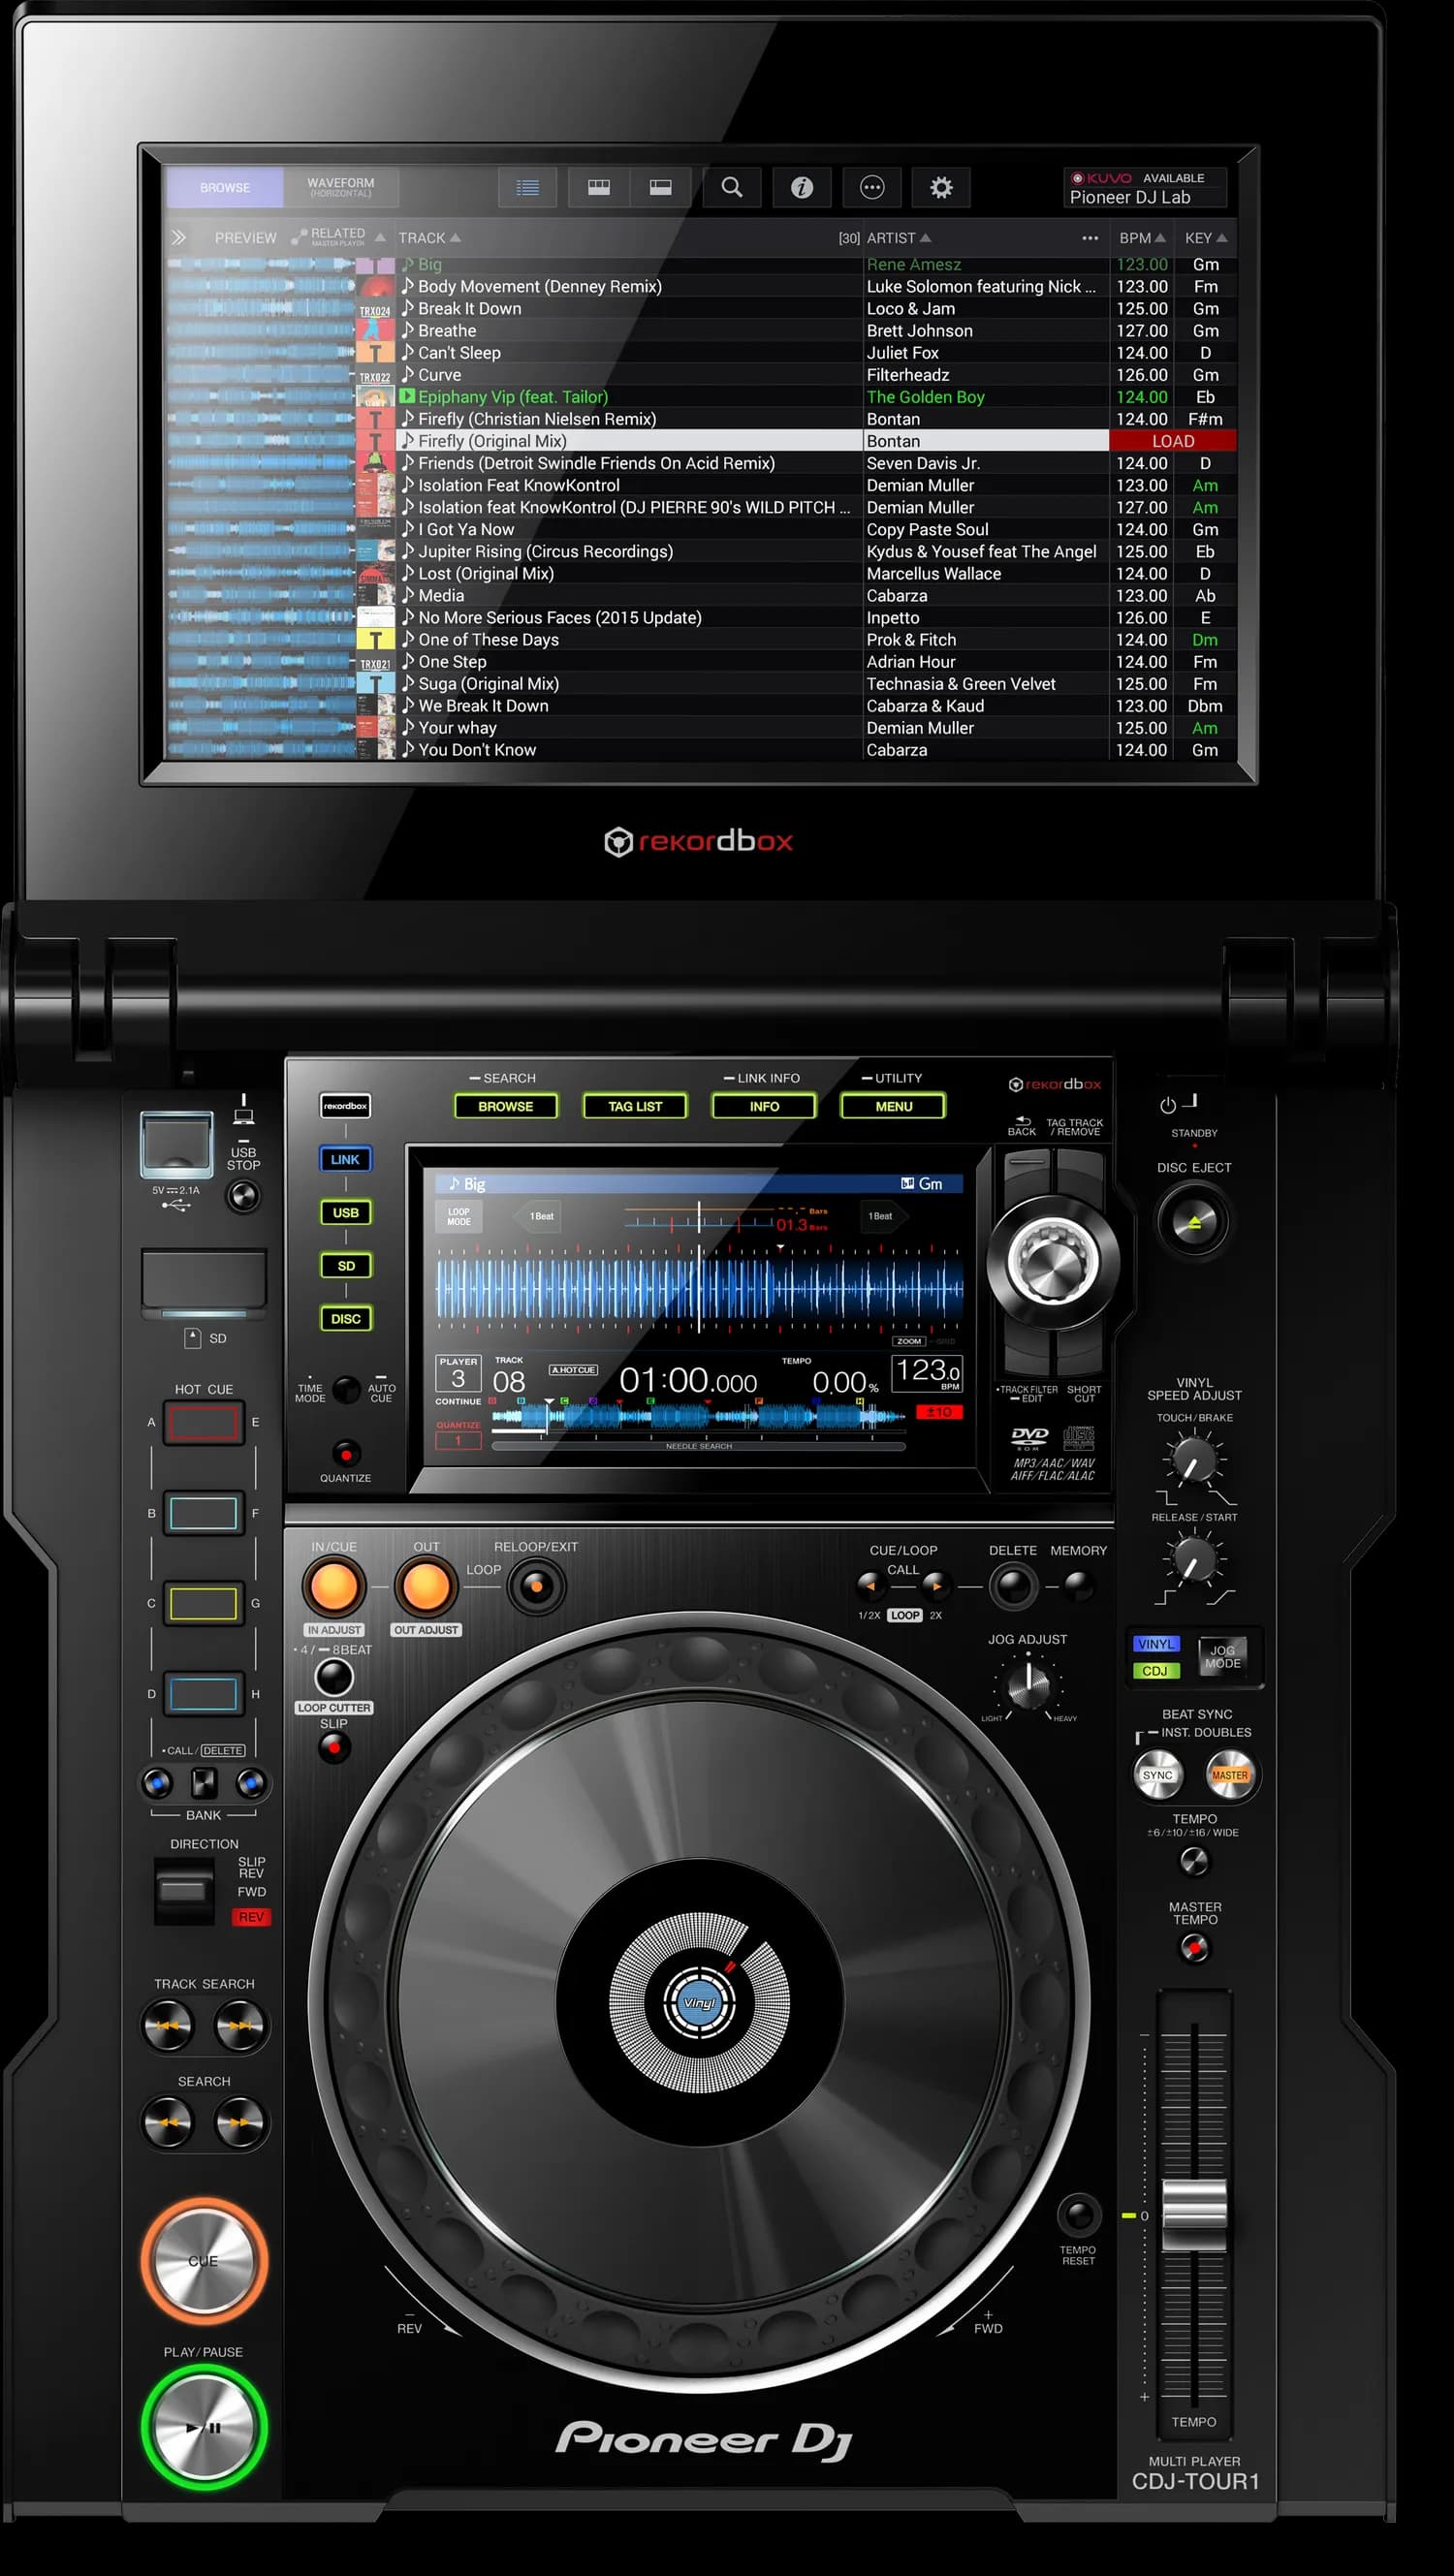Screen dimensions: 1454x2576
Task: Trigger hot cue pad C
Action: tap(203, 1603)
